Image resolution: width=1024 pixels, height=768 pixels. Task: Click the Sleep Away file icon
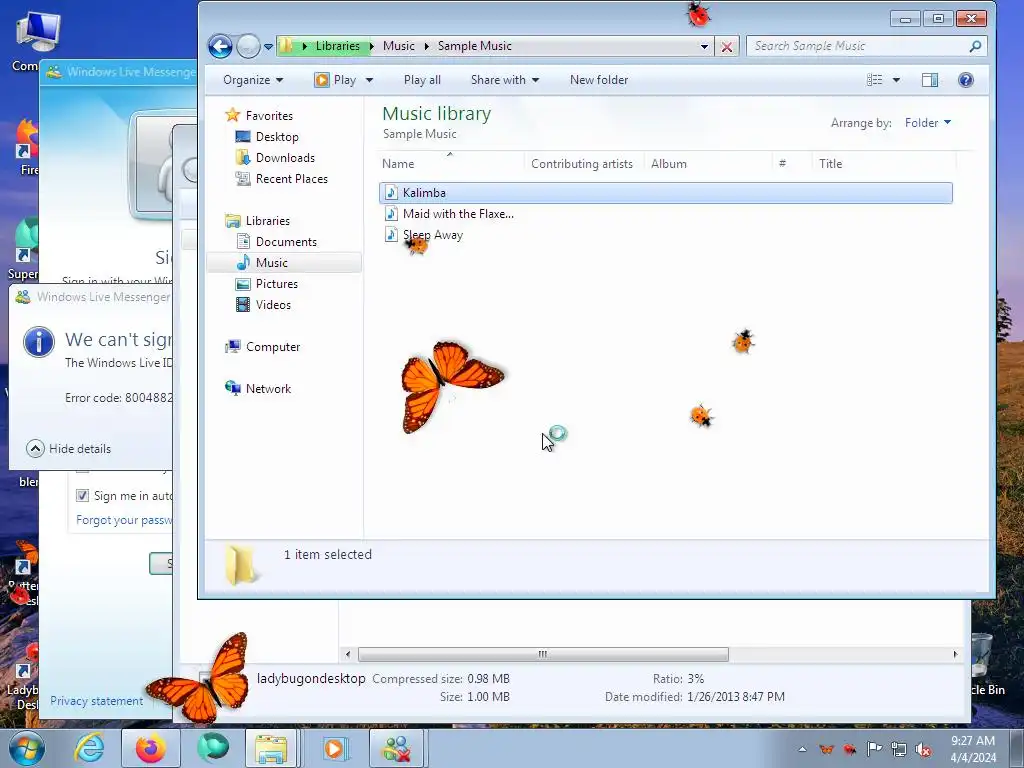[391, 234]
